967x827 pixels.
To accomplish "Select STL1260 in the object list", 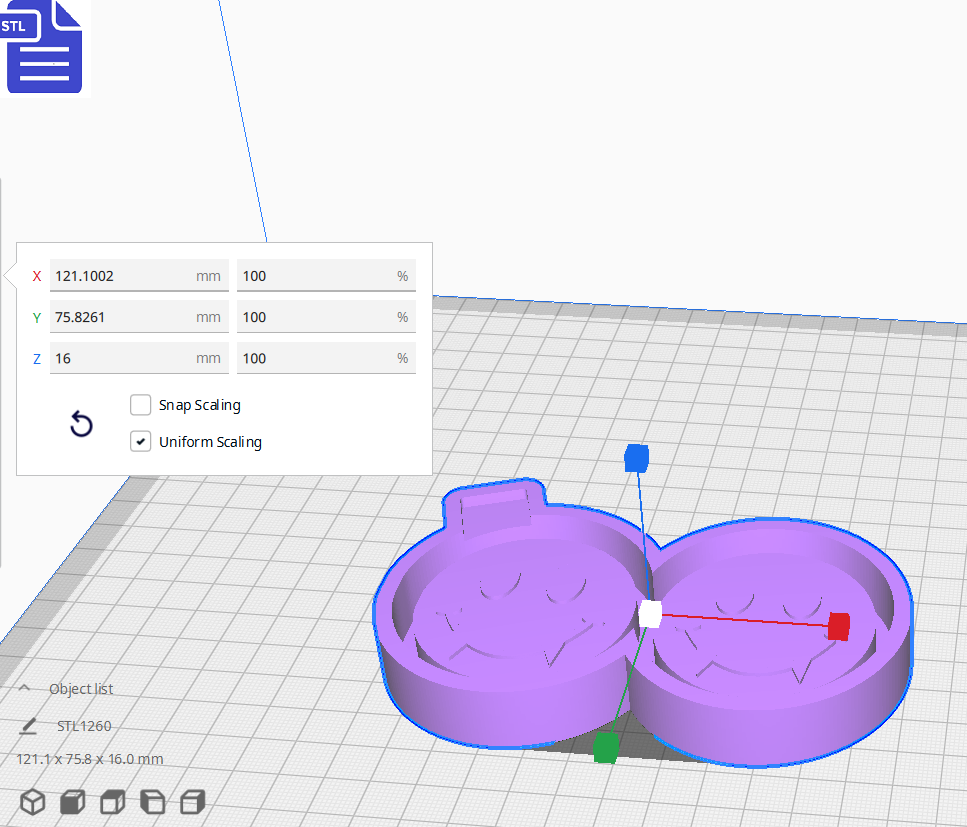I will pos(84,725).
